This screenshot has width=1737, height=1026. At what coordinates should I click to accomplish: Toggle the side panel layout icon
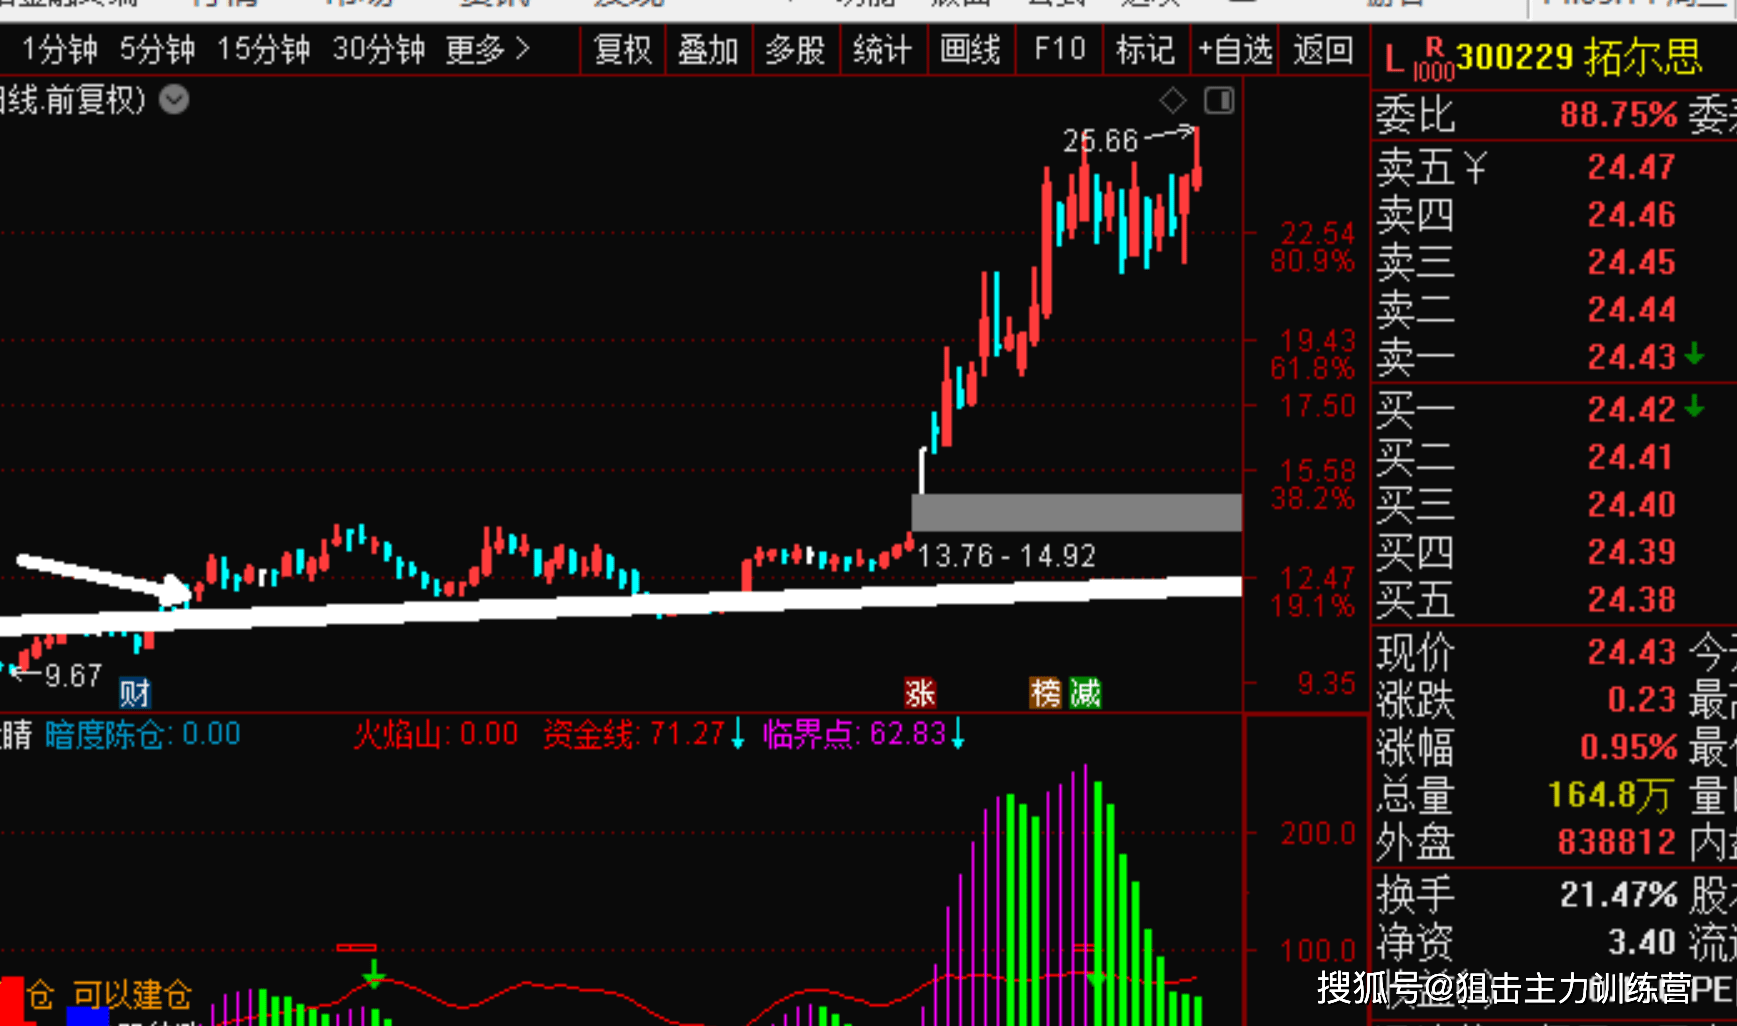point(1219,100)
